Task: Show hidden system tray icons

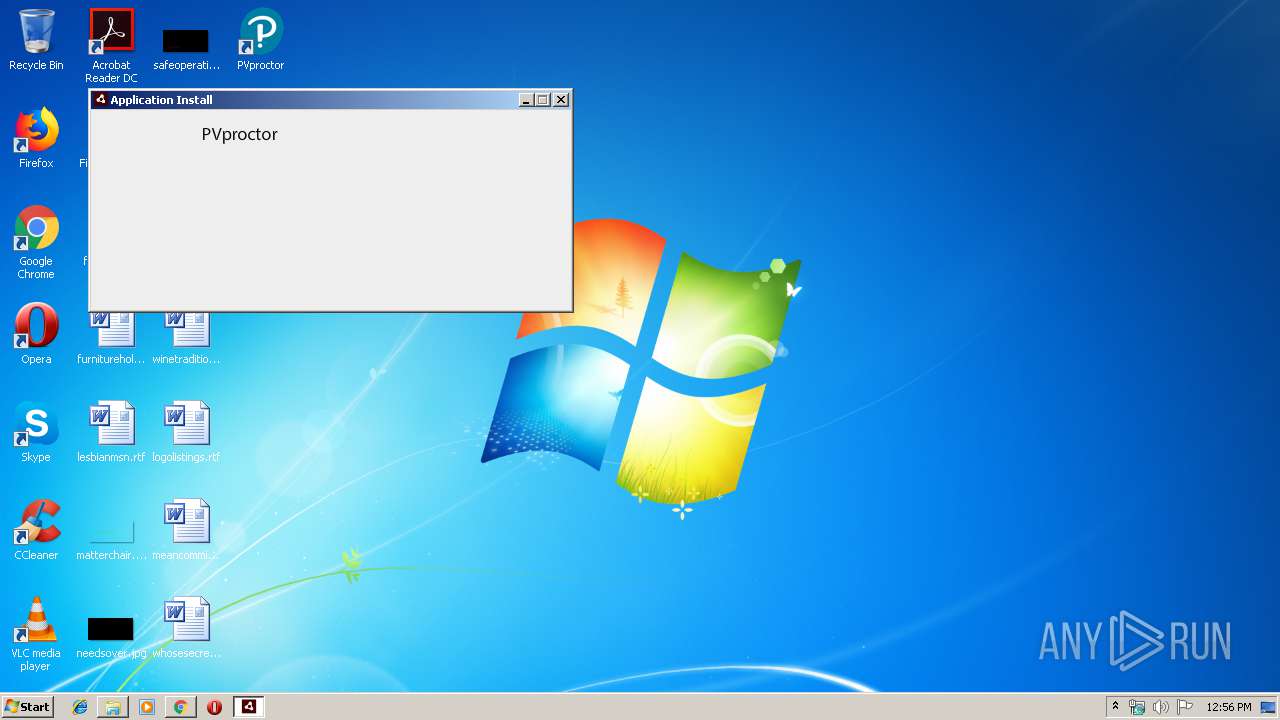Action: [1115, 707]
